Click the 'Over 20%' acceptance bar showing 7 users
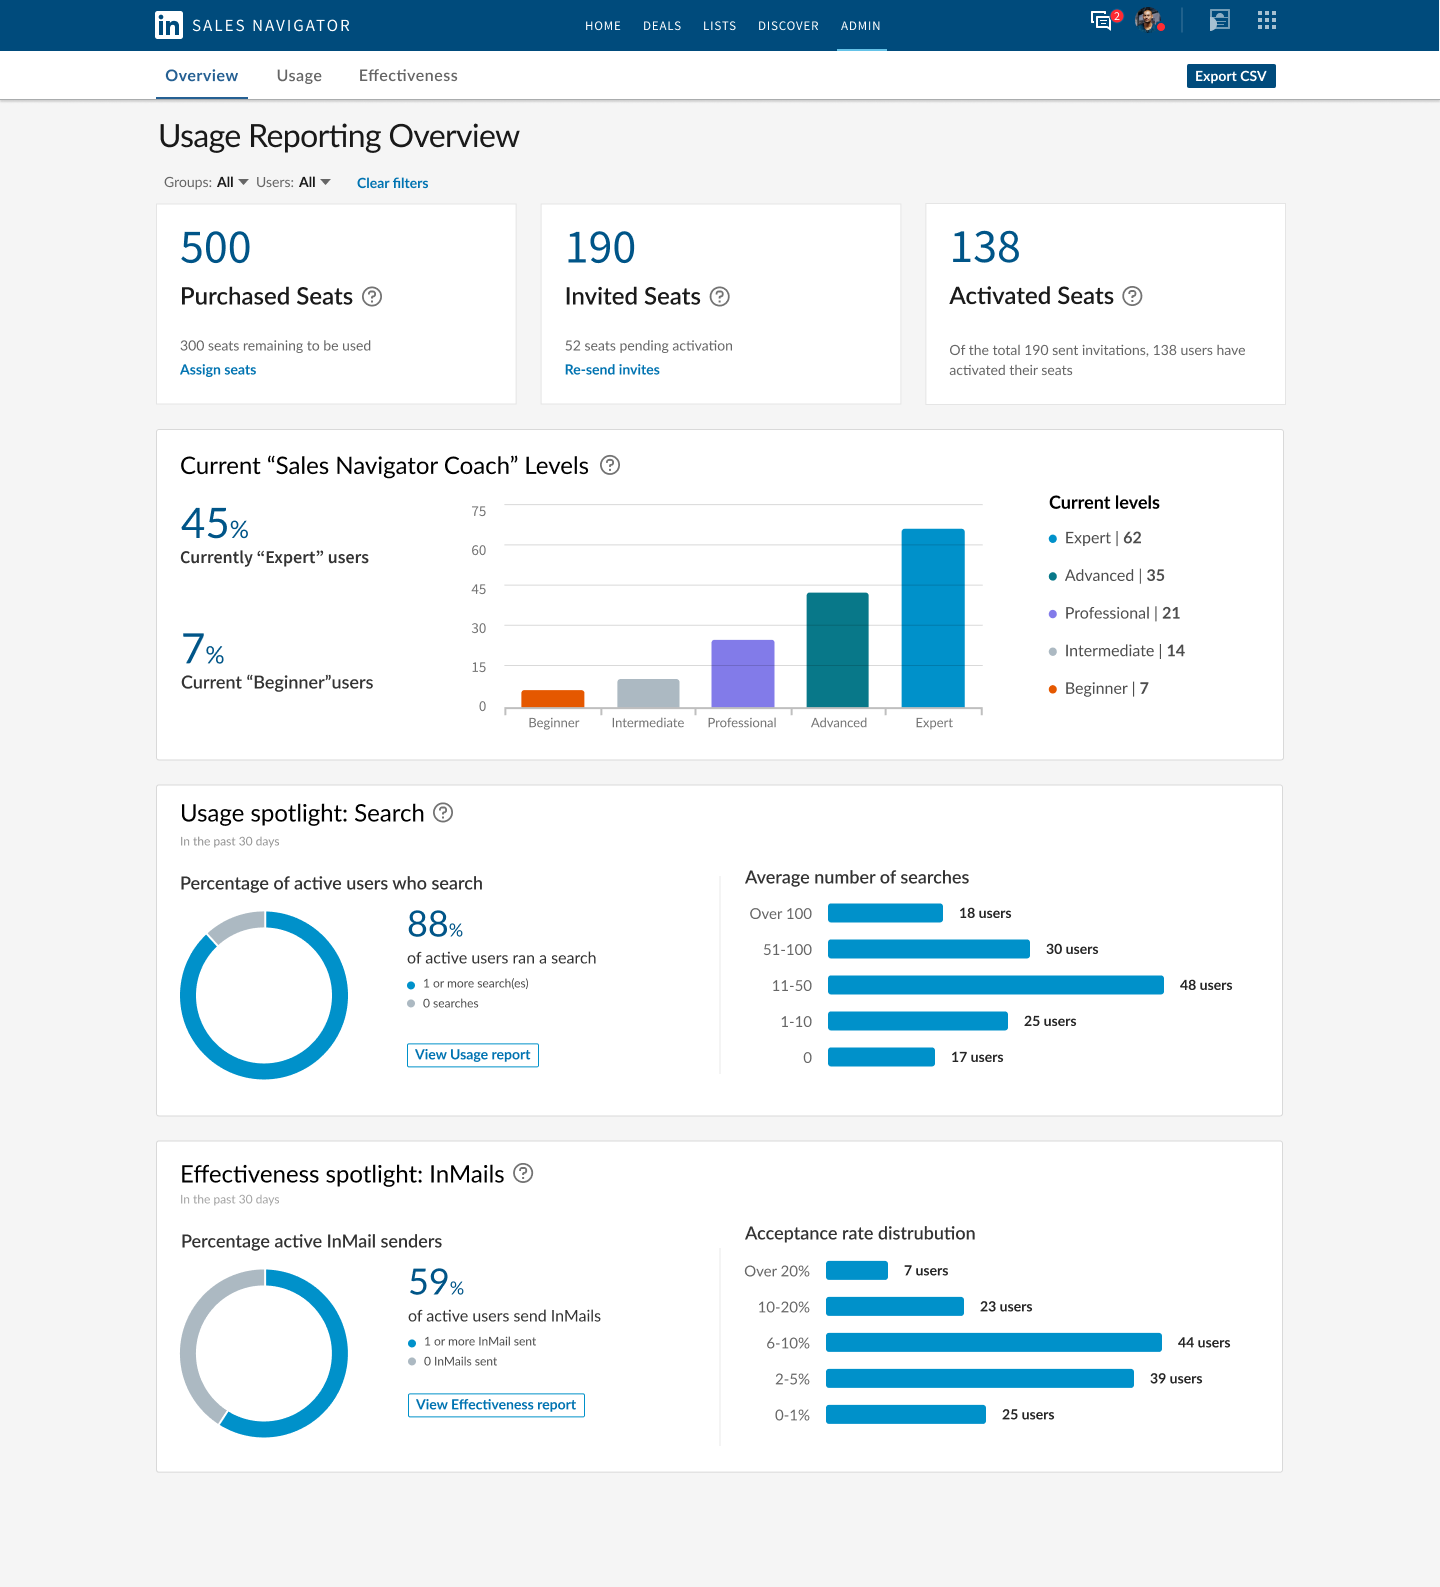The width and height of the screenshot is (1440, 1587). [857, 1270]
